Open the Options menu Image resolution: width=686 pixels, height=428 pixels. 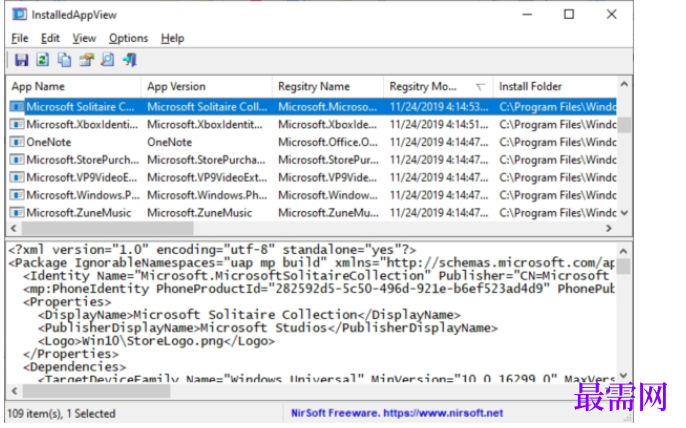pyautogui.click(x=128, y=39)
